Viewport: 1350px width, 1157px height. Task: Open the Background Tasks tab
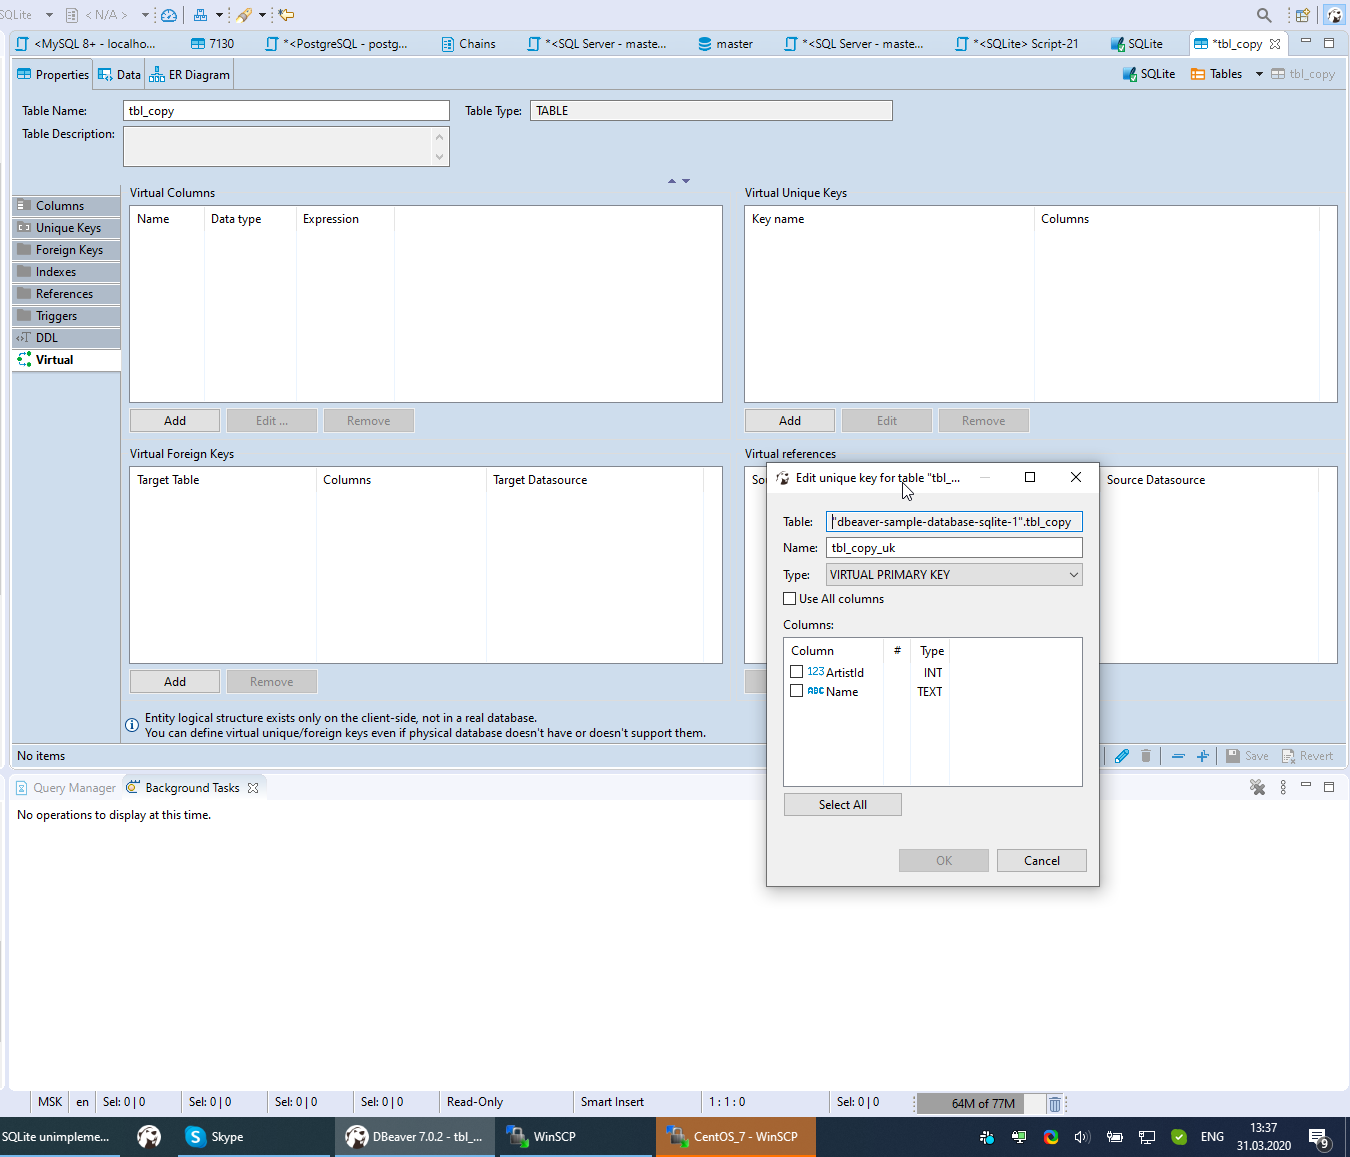[x=192, y=787]
